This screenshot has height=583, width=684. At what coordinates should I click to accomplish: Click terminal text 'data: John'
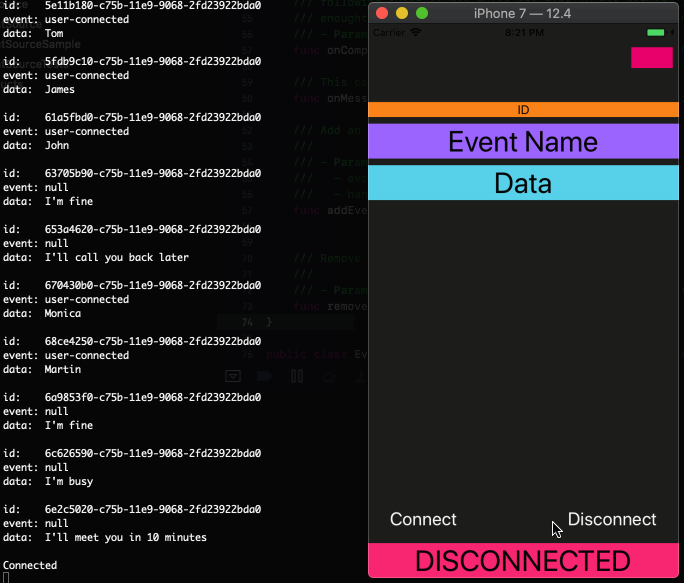click(x=36, y=145)
